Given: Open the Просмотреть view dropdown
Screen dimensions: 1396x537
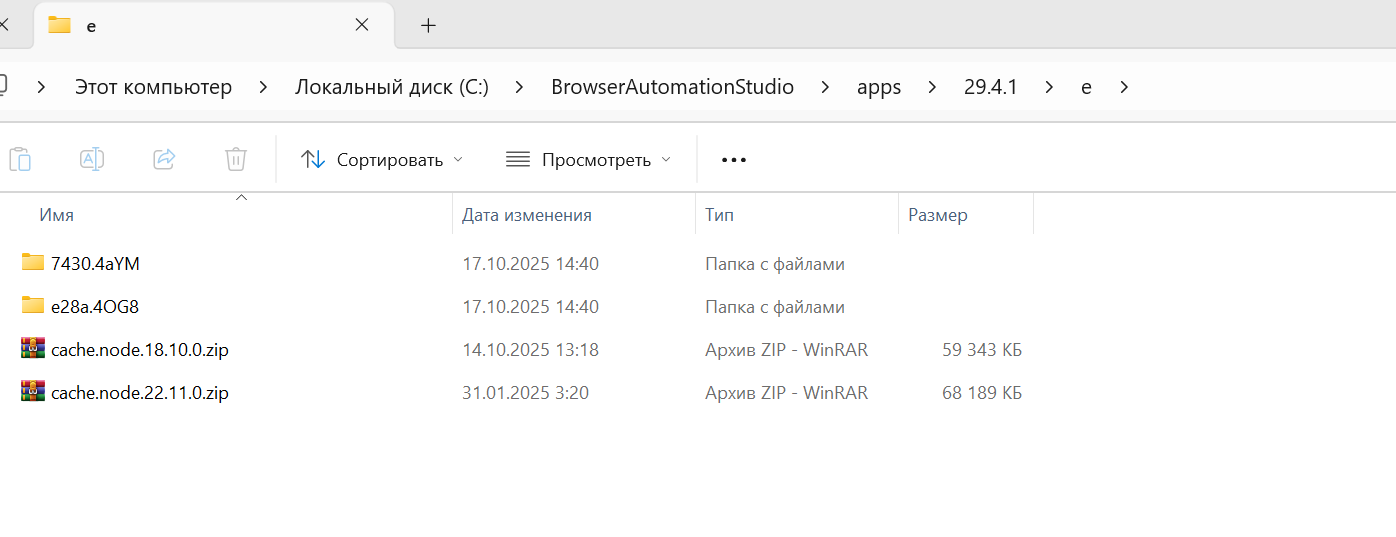Looking at the screenshot, I should (588, 160).
